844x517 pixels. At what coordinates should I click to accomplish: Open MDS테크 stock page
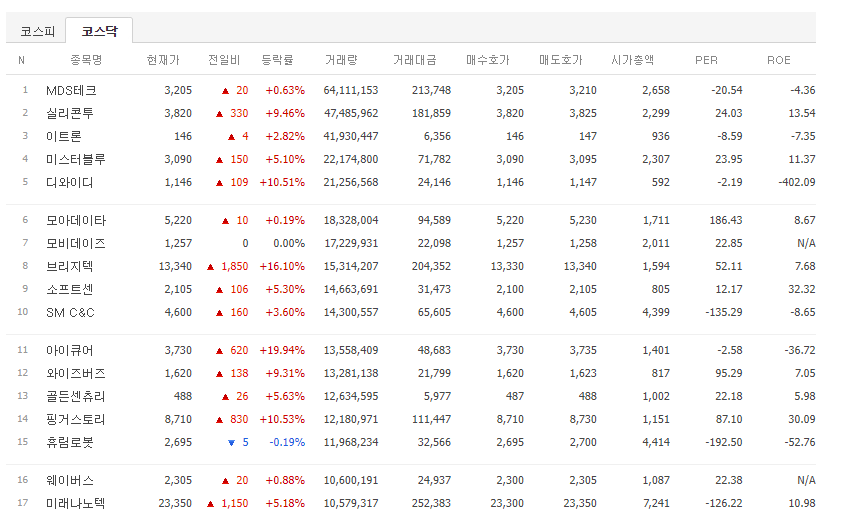tap(71, 90)
